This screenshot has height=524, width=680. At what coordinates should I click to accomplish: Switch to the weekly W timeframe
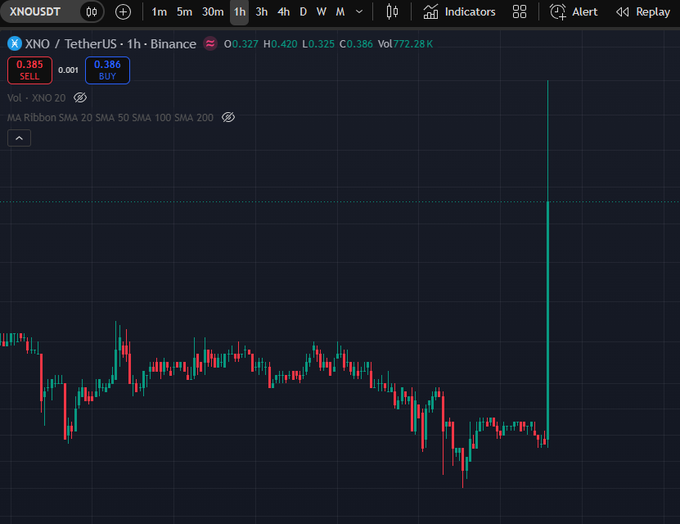coord(321,12)
